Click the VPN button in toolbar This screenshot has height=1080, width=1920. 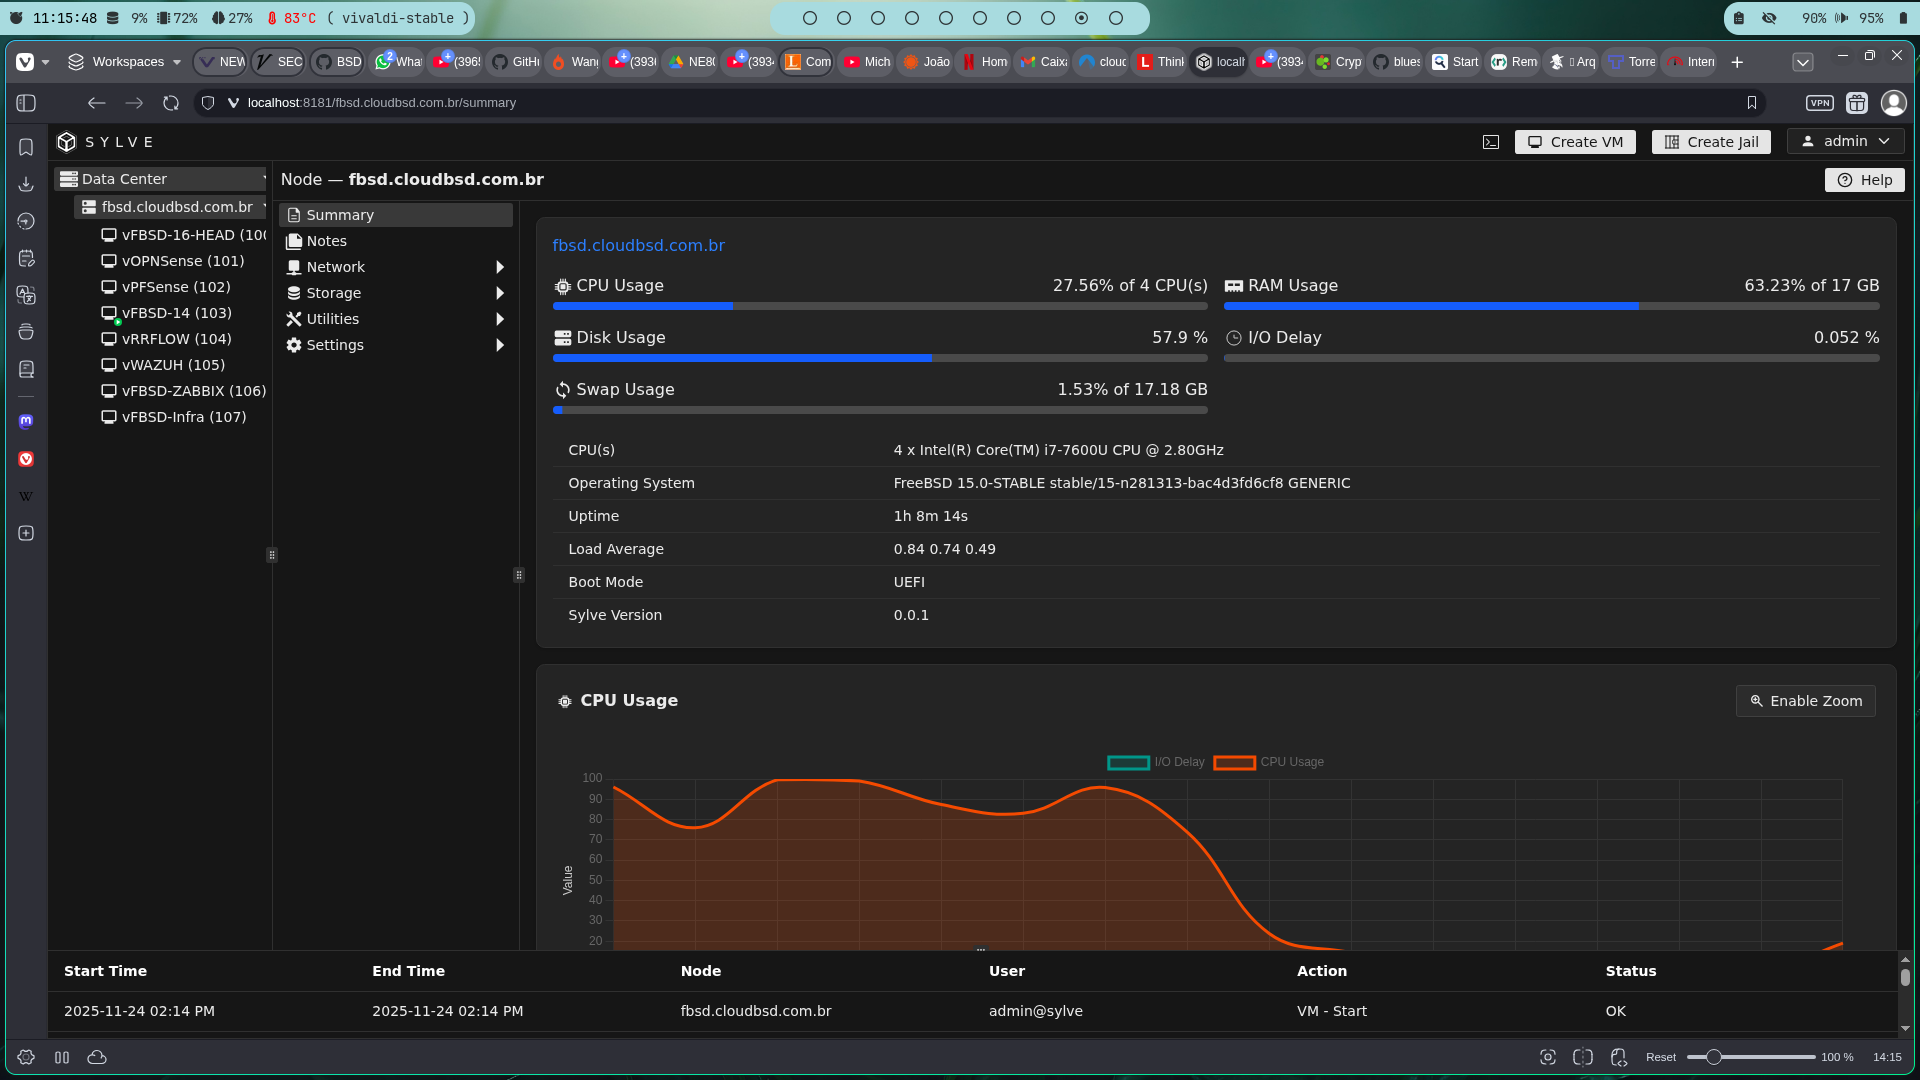[1820, 103]
